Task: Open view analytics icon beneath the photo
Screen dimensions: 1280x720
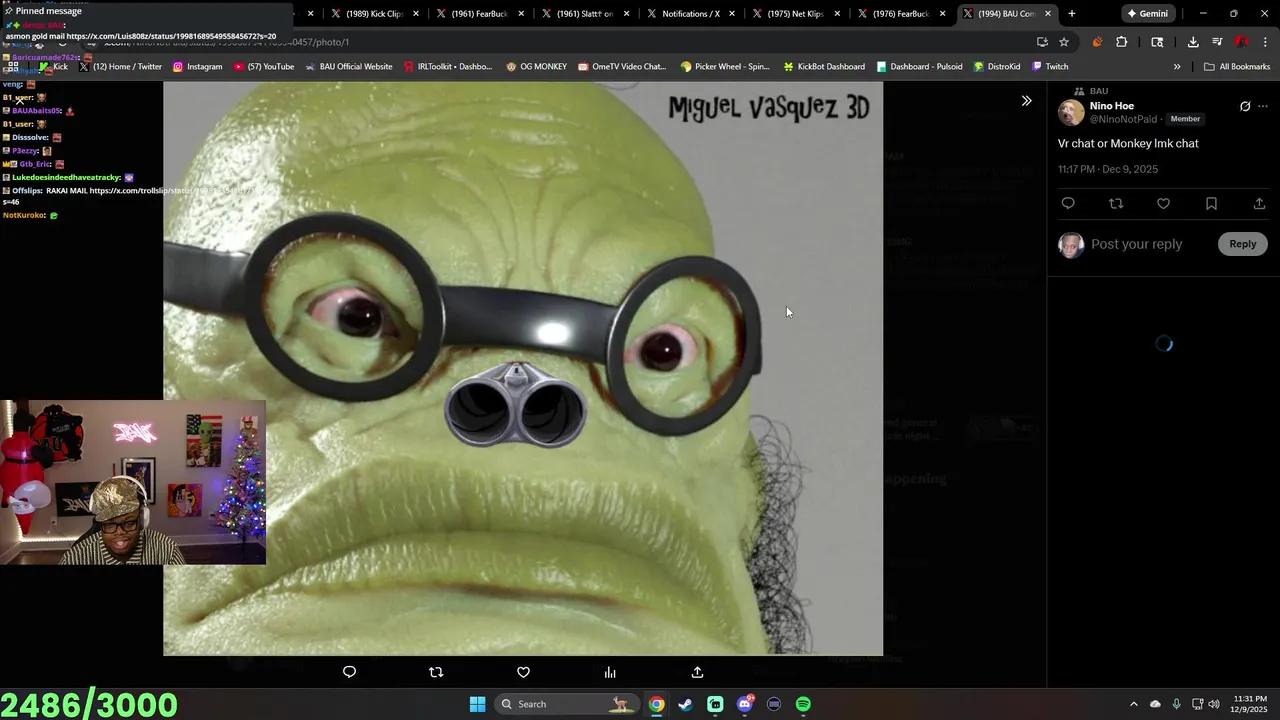Action: [610, 672]
